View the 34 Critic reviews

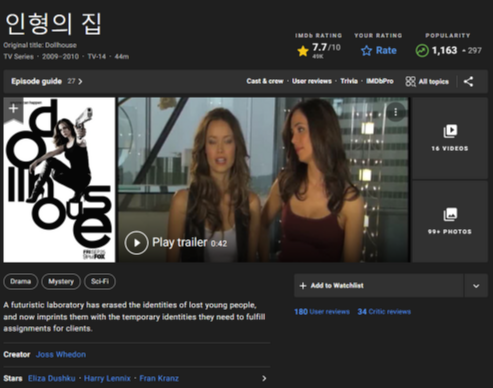(384, 312)
